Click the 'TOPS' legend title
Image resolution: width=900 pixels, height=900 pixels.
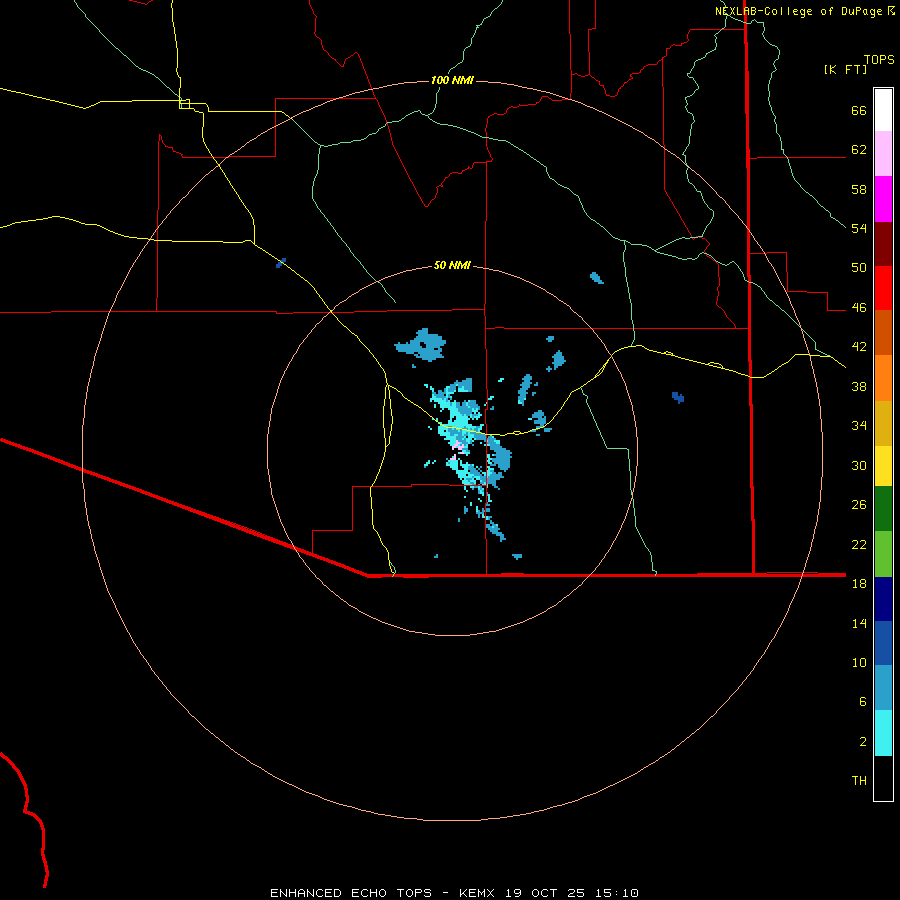point(879,60)
